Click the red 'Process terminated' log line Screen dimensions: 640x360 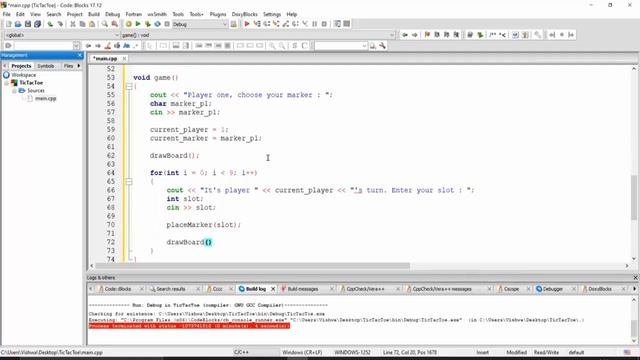coord(189,326)
